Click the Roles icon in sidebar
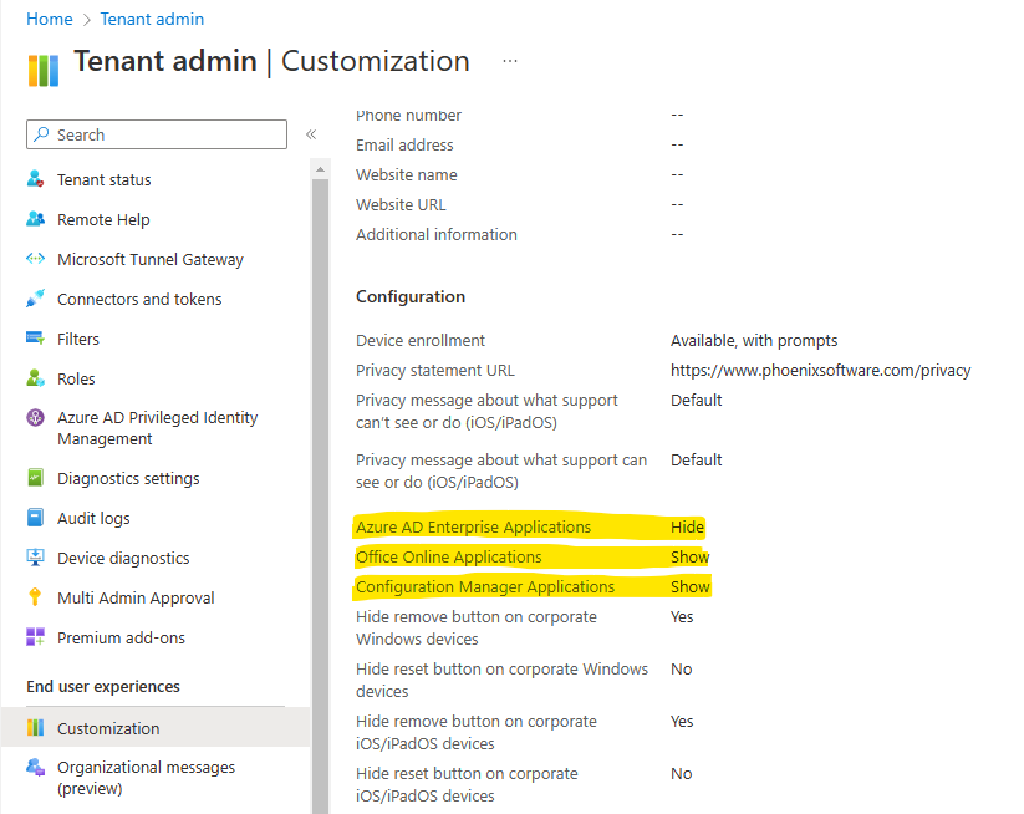The height and width of the screenshot is (814, 1024). (x=35, y=378)
